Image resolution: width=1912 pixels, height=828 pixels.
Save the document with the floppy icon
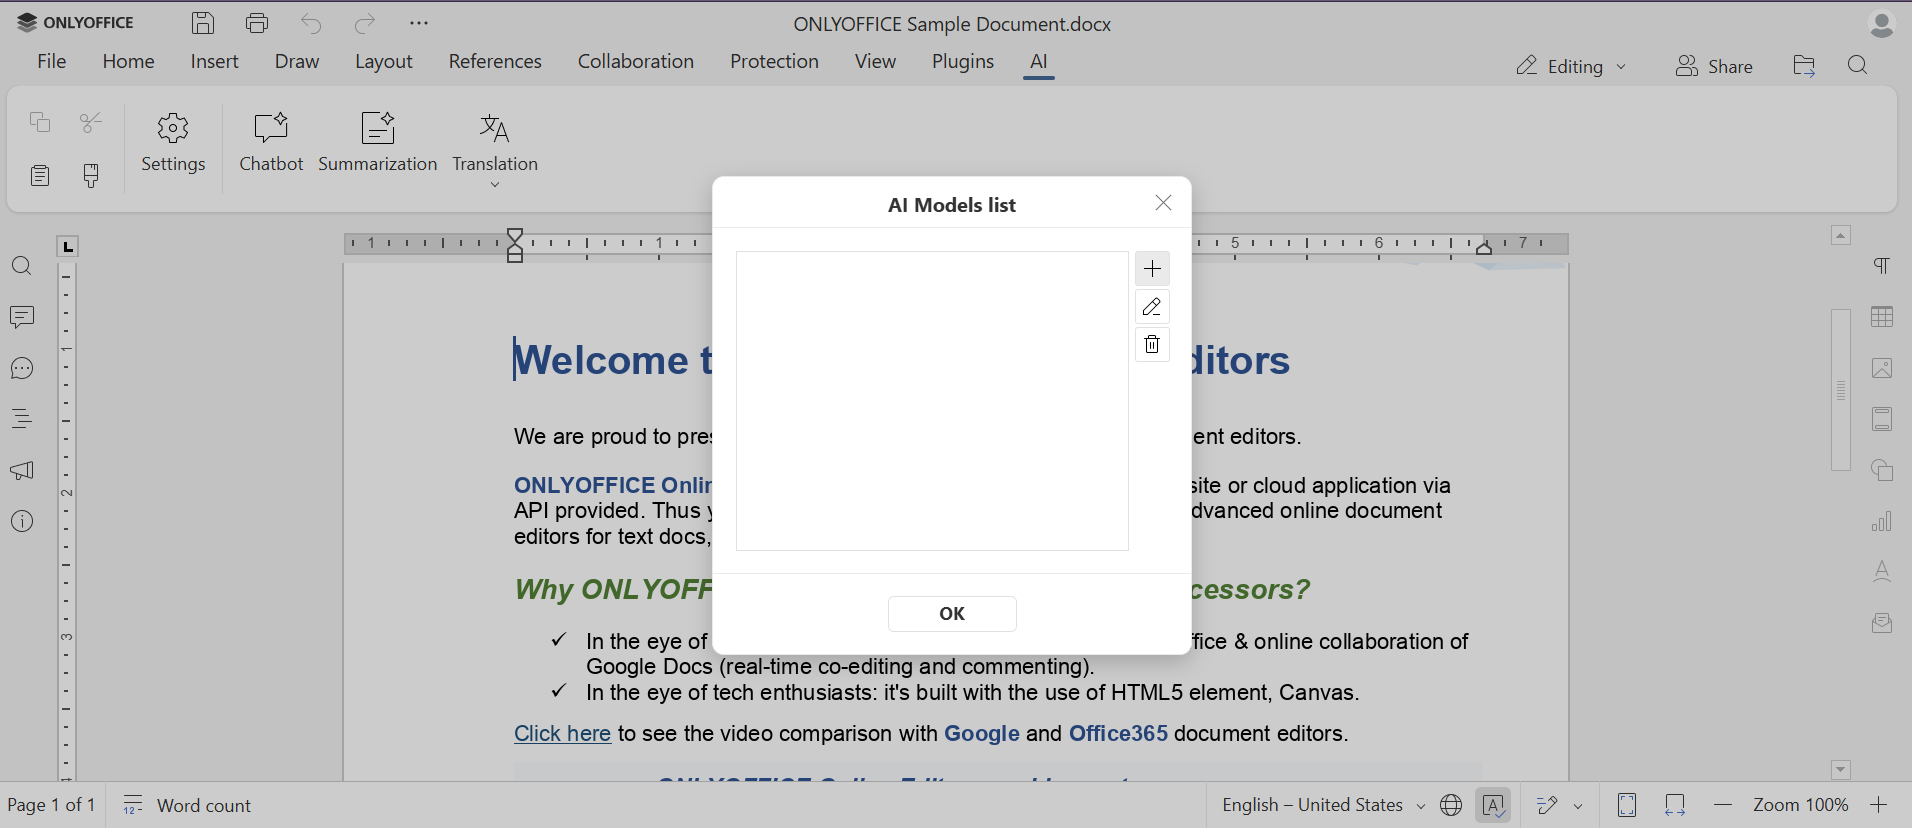[x=203, y=23]
